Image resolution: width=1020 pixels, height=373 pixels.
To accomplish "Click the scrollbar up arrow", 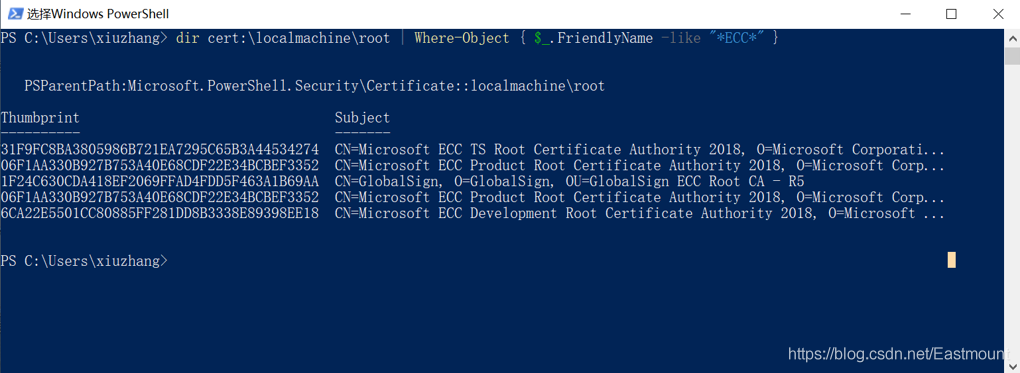I will coord(1012,38).
